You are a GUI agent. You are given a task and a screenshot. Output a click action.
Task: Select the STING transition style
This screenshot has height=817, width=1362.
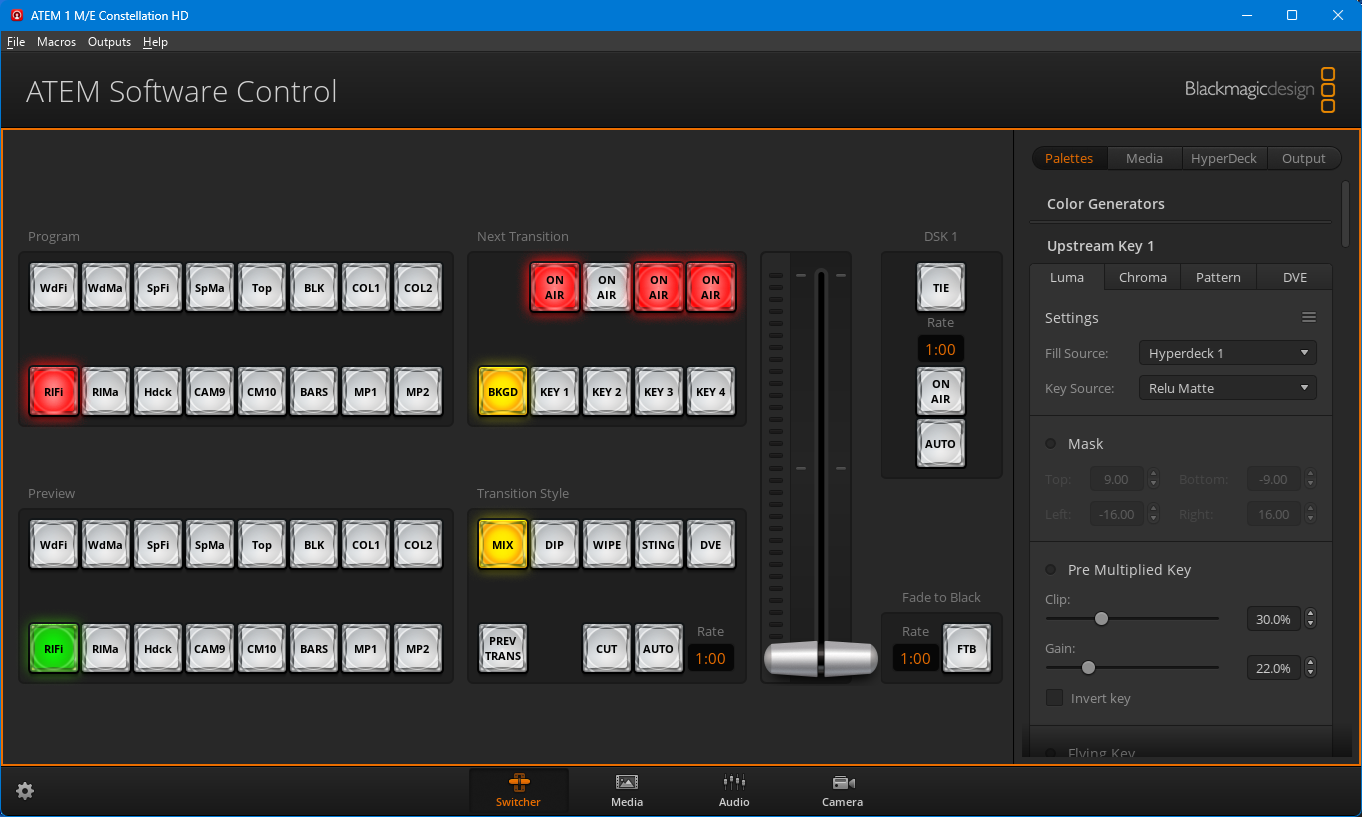(659, 545)
